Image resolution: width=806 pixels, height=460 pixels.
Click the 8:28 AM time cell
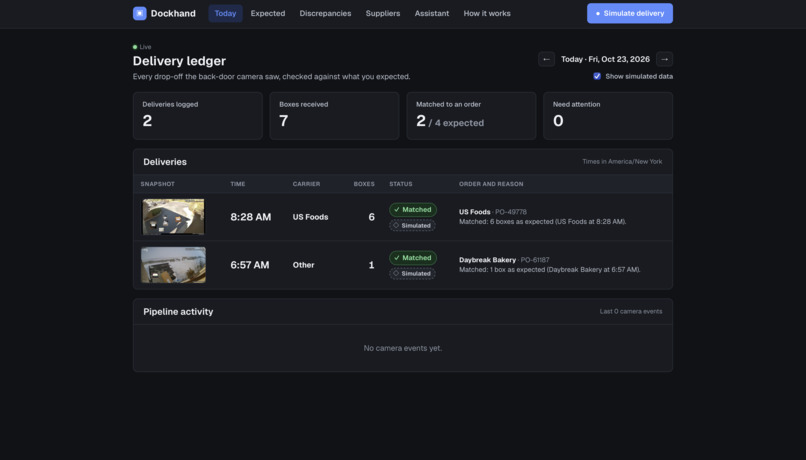tap(250, 217)
